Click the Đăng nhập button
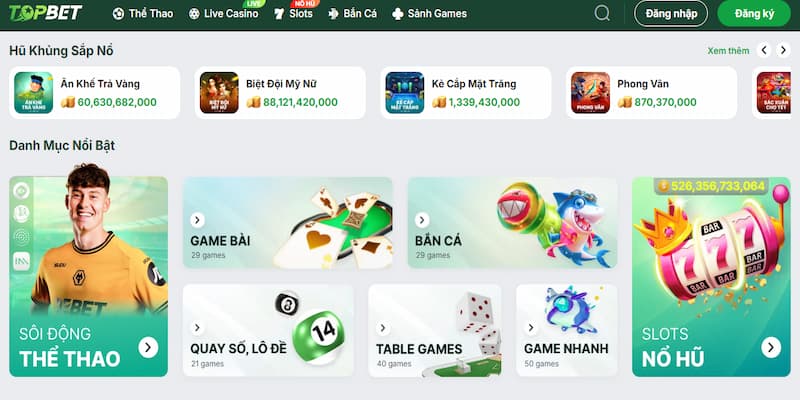 pos(671,14)
